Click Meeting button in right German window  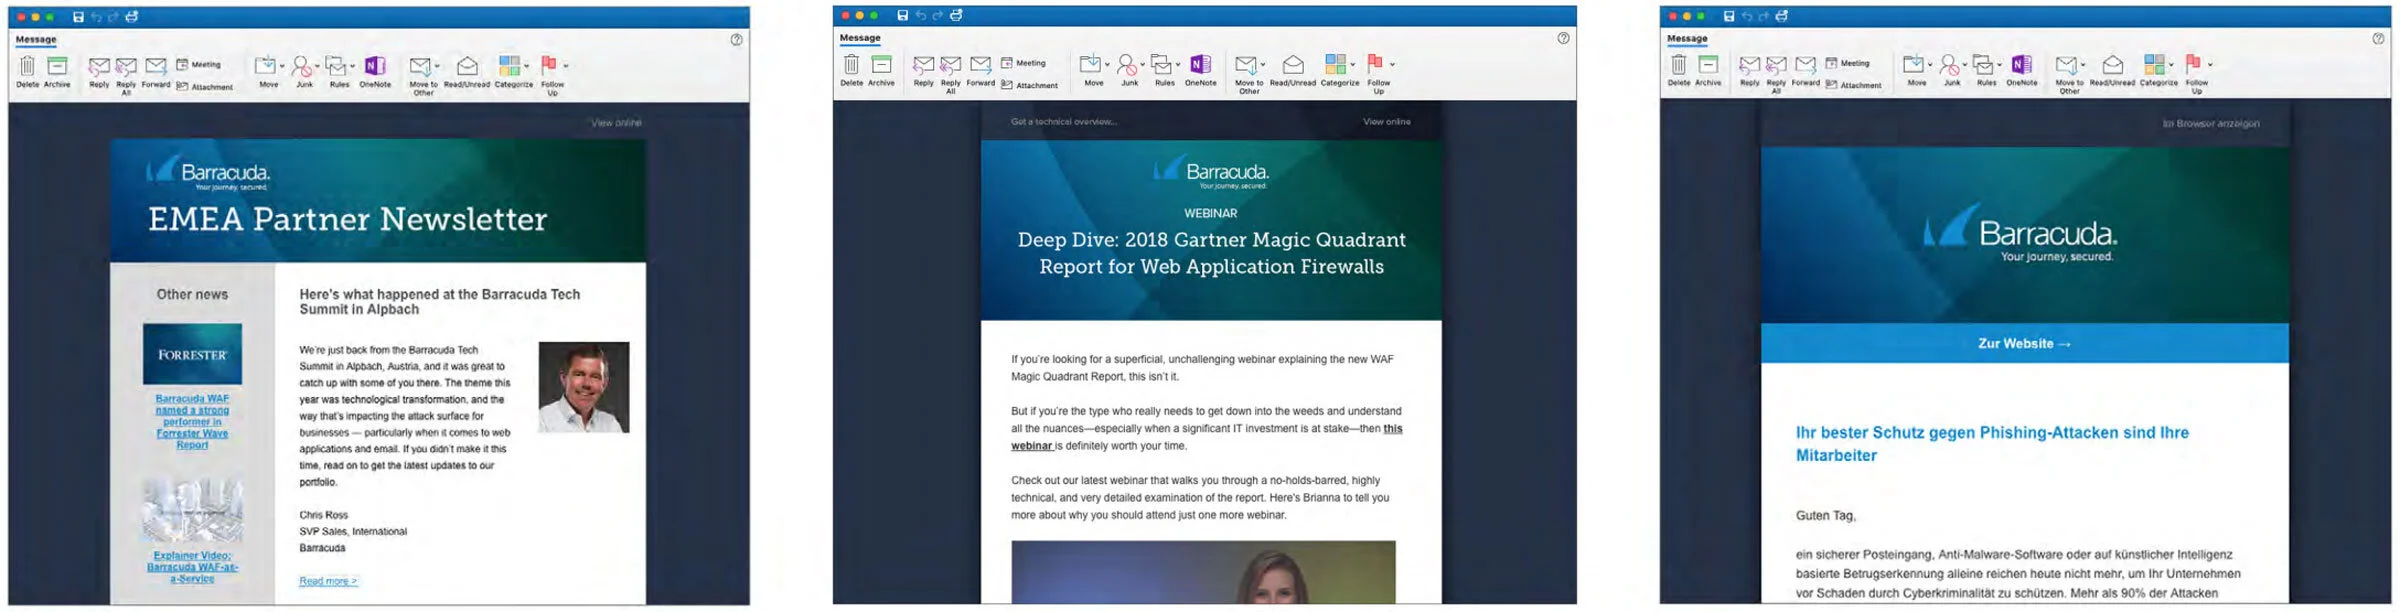[x=1847, y=63]
